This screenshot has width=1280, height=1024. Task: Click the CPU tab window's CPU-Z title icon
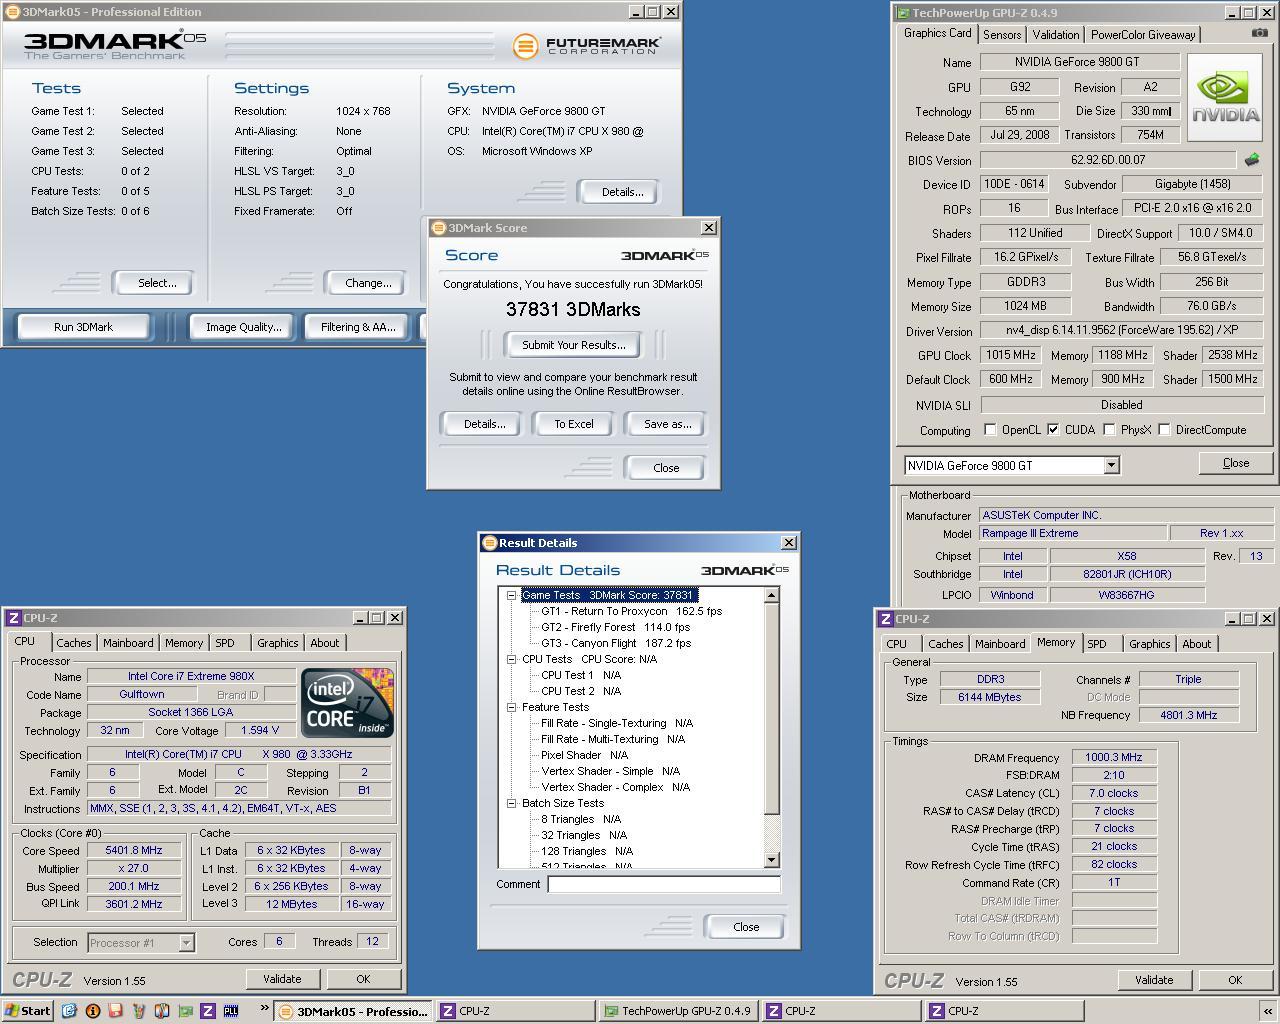point(14,618)
